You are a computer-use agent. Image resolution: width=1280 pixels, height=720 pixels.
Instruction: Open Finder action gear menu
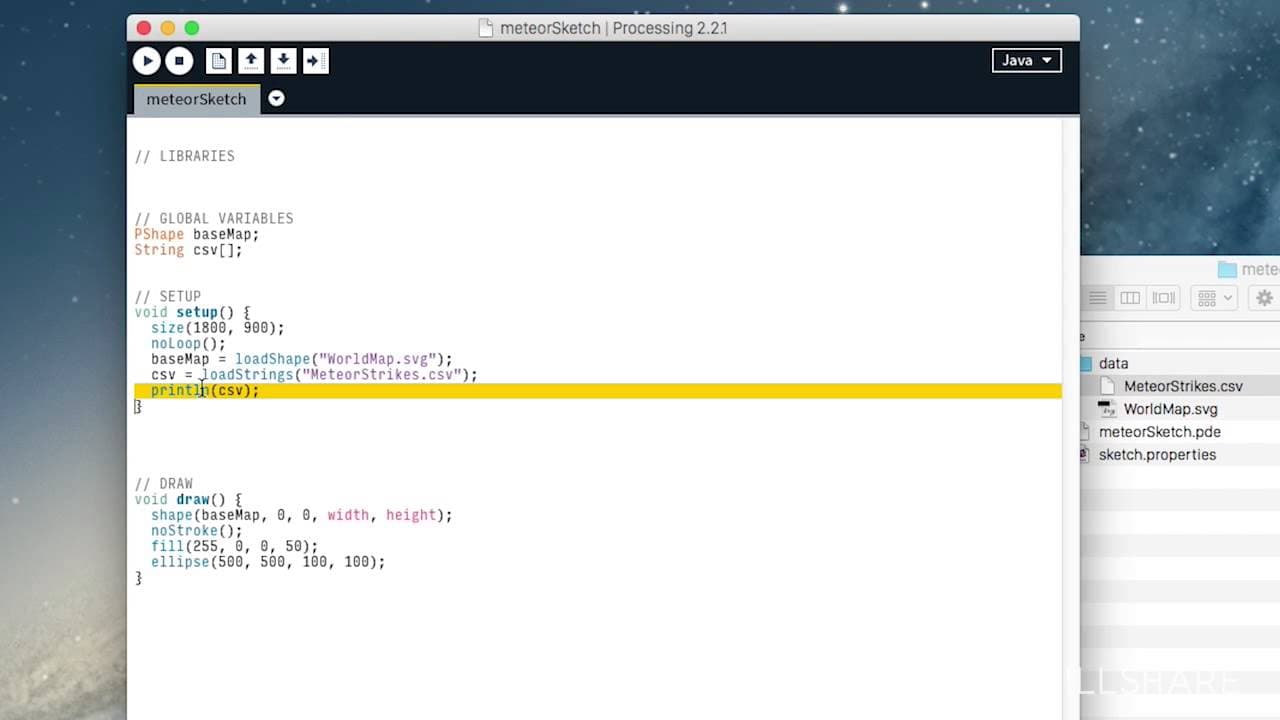(1265, 298)
